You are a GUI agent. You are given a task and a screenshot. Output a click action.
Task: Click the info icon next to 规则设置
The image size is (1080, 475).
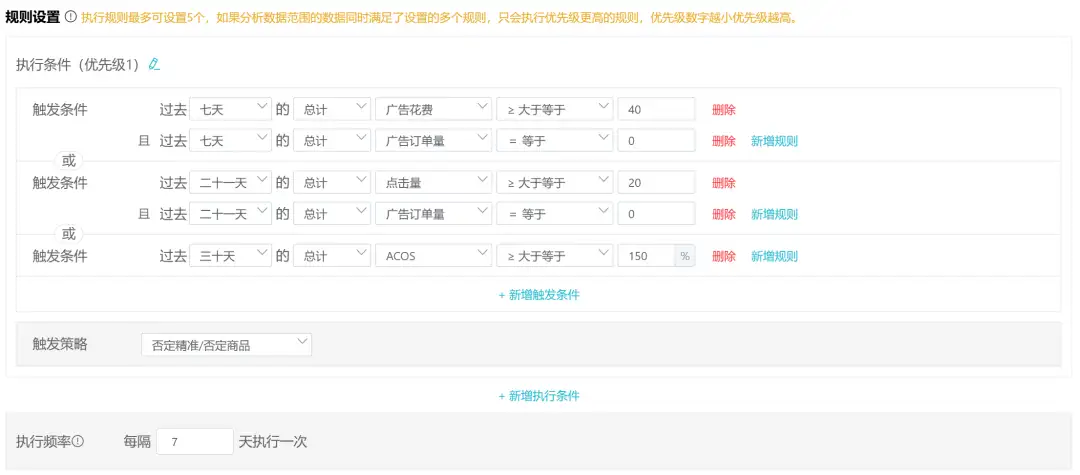(x=71, y=18)
